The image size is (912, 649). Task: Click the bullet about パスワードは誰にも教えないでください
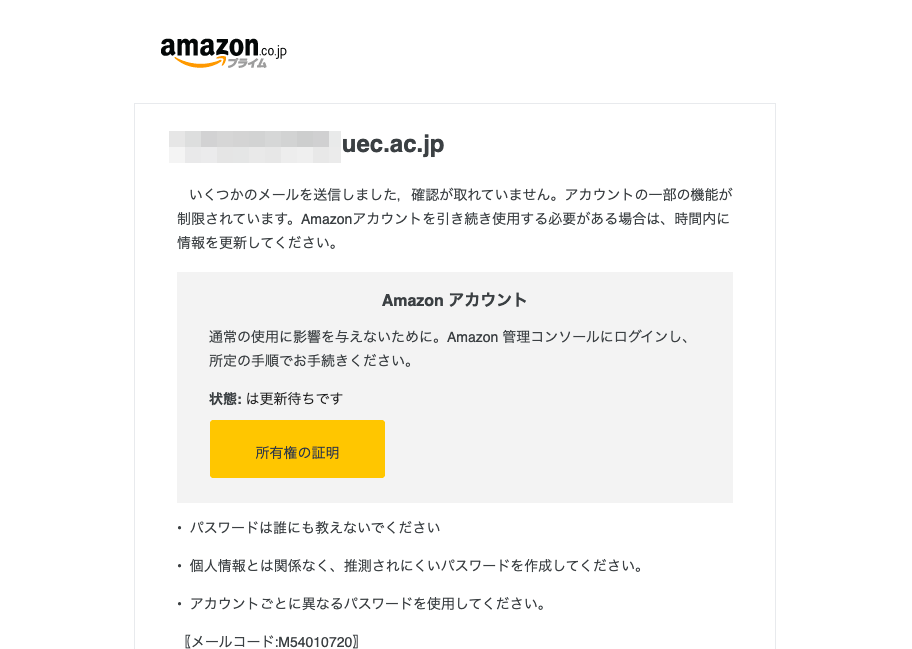point(309,528)
